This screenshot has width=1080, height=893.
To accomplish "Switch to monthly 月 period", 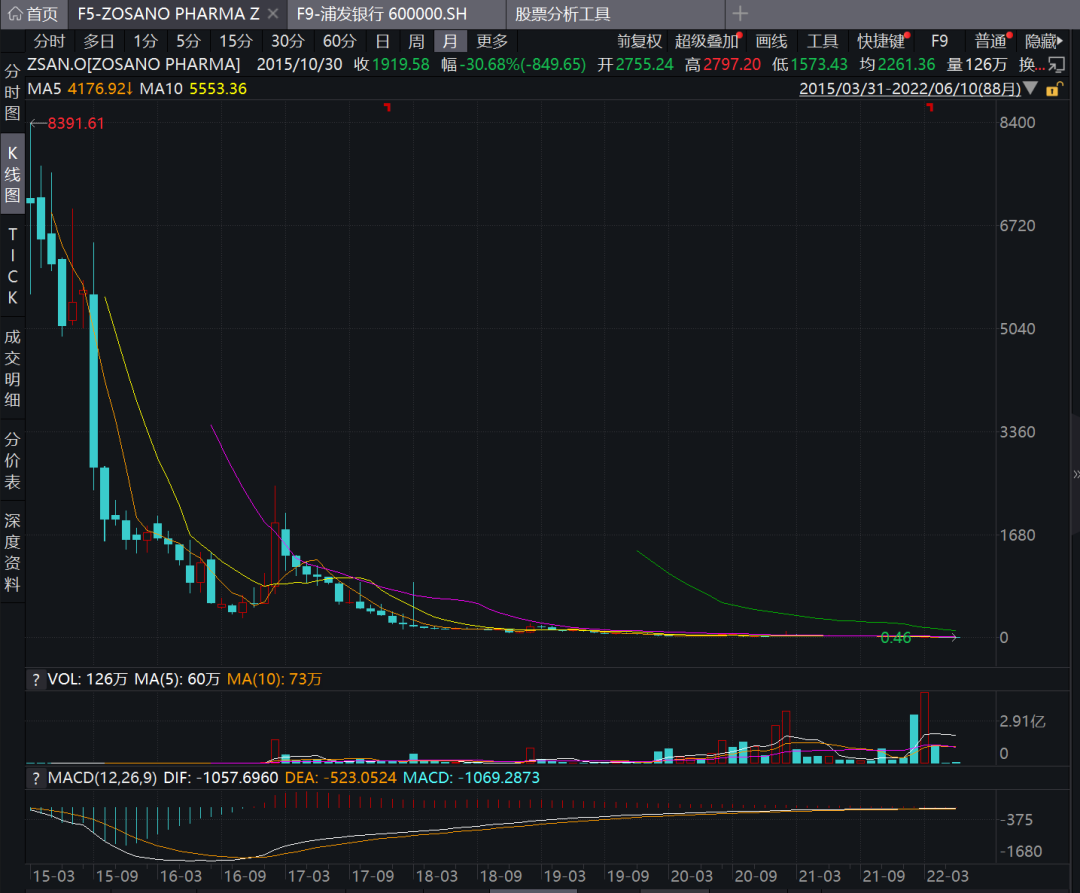I will (x=450, y=41).
